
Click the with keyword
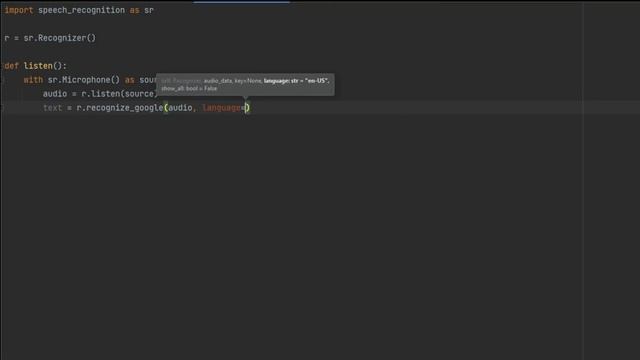(x=33, y=80)
